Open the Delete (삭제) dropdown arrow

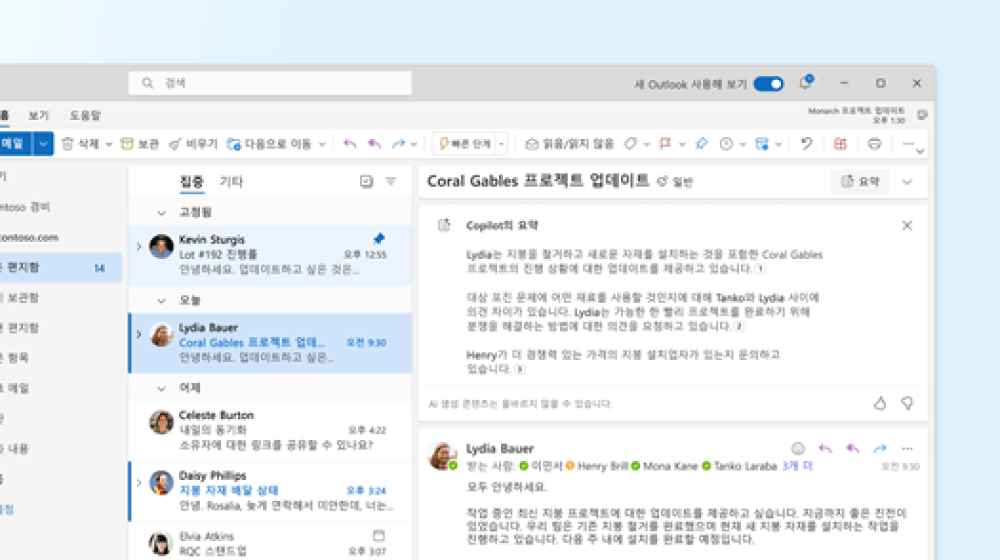108,144
